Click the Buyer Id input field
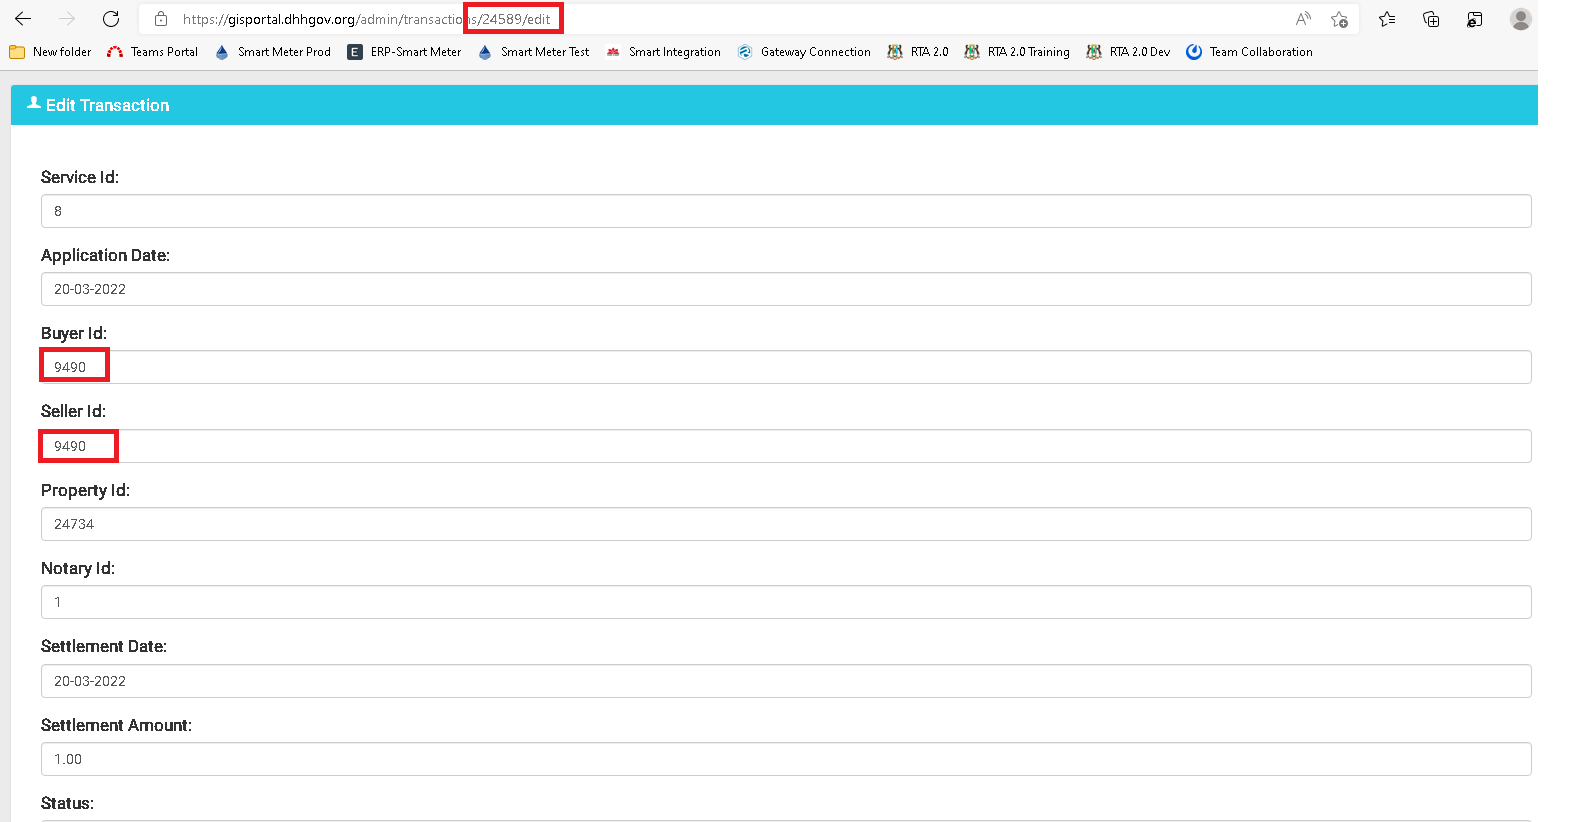This screenshot has height=822, width=1588. point(786,367)
